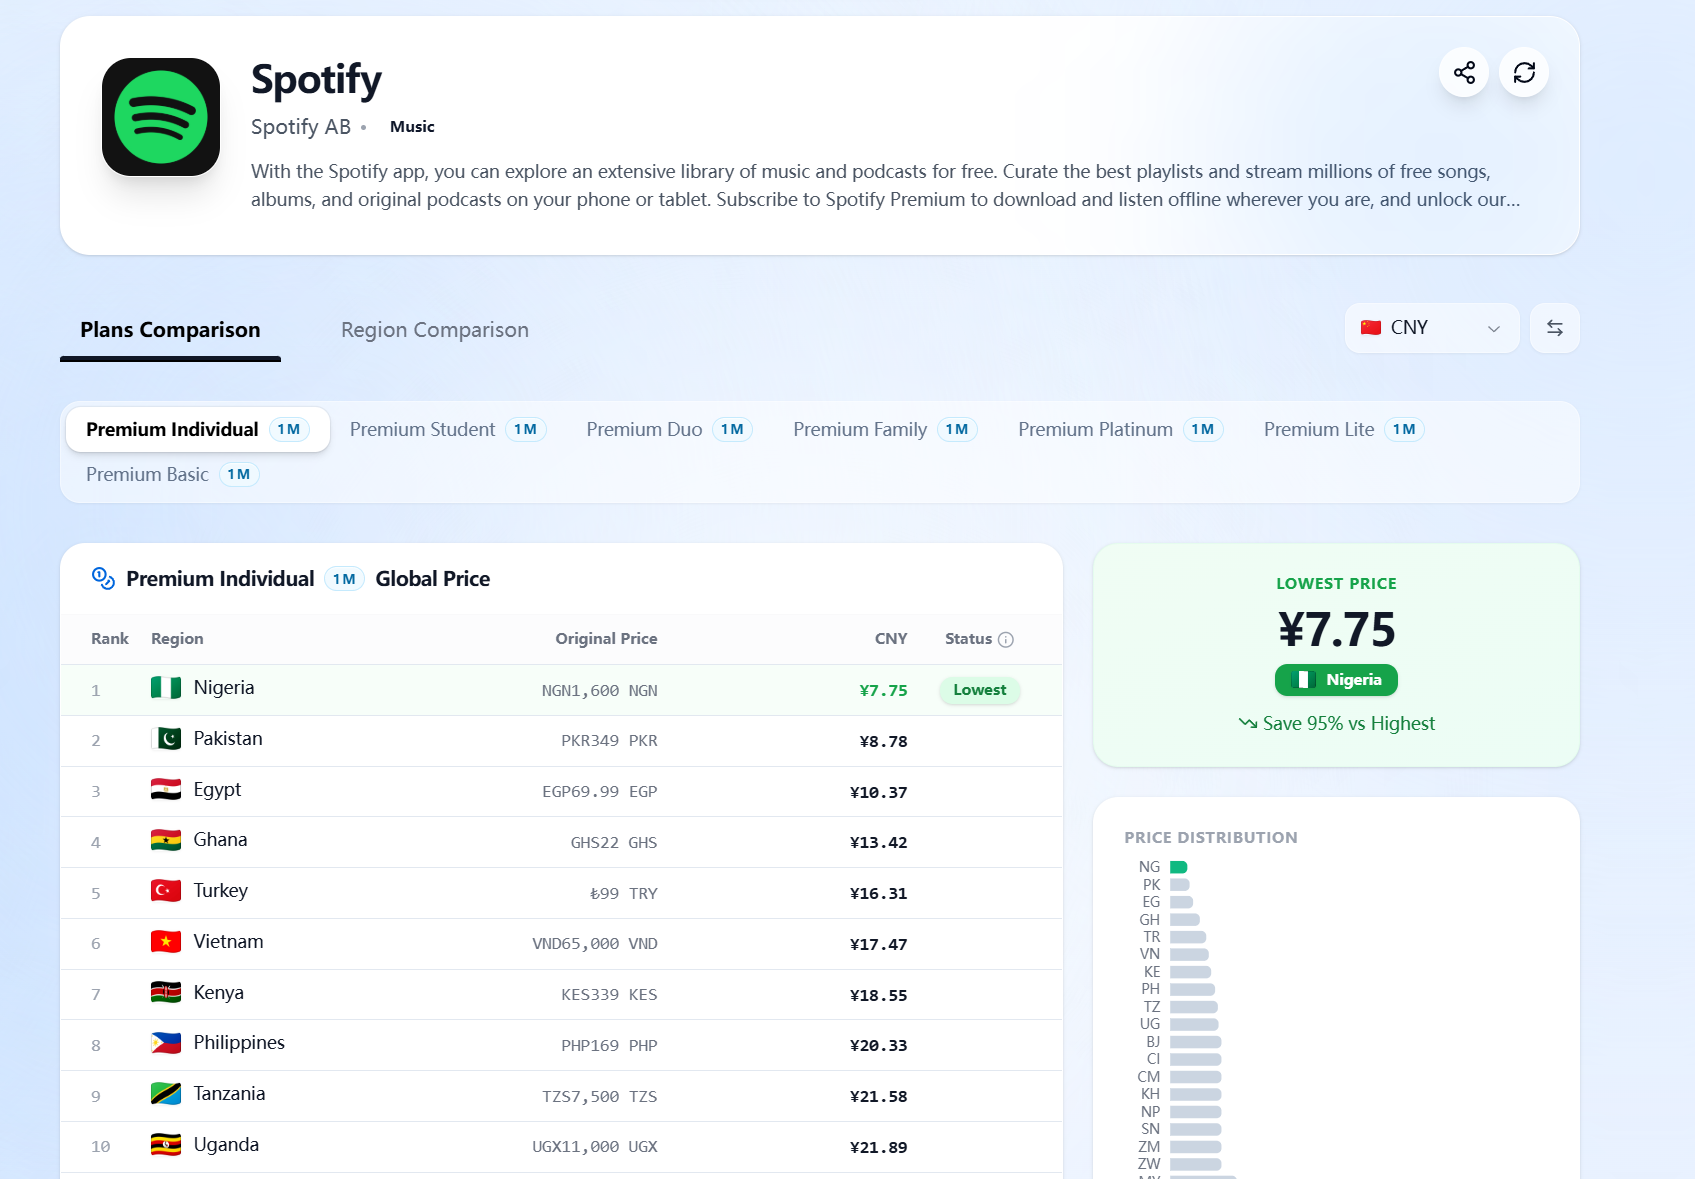Viewport: 1695px width, 1179px height.
Task: Click the Kenya price ¥18.55
Action: click(879, 995)
